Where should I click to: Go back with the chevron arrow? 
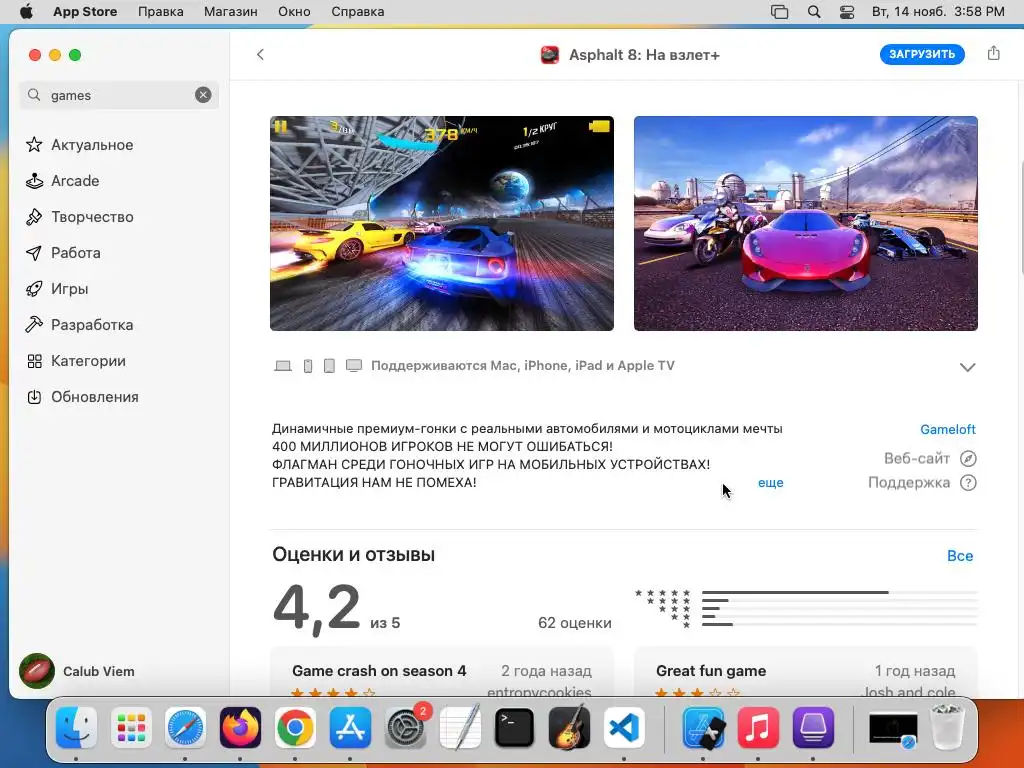coord(260,54)
